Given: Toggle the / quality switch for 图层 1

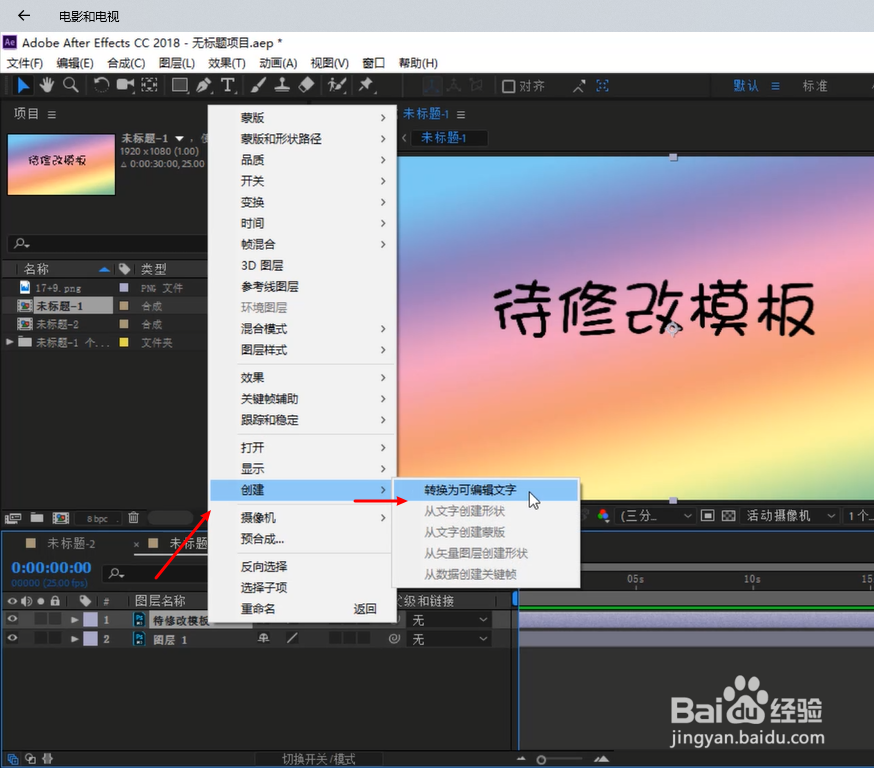Looking at the screenshot, I should click(292, 638).
